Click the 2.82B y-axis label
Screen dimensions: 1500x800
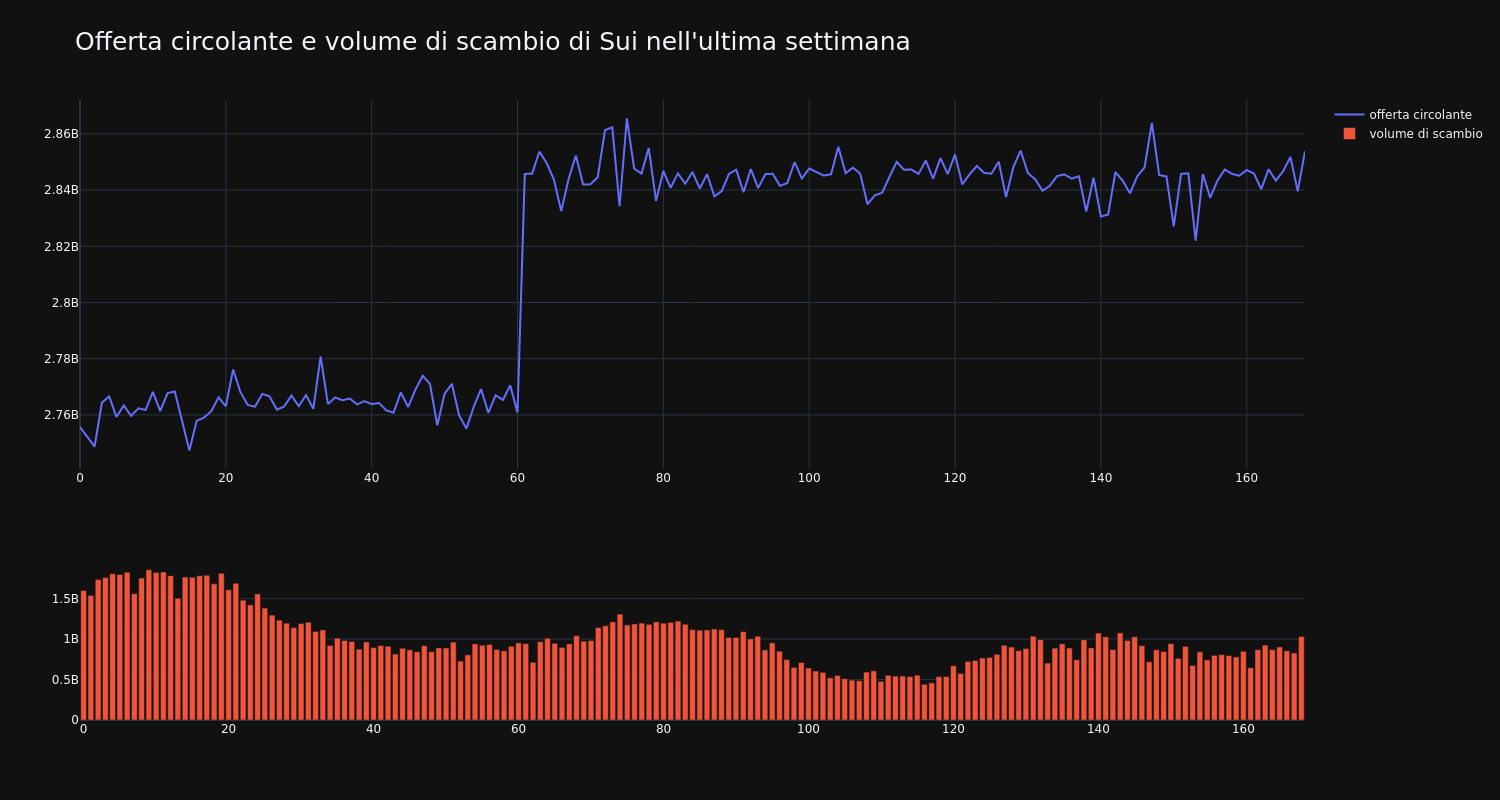click(x=62, y=246)
